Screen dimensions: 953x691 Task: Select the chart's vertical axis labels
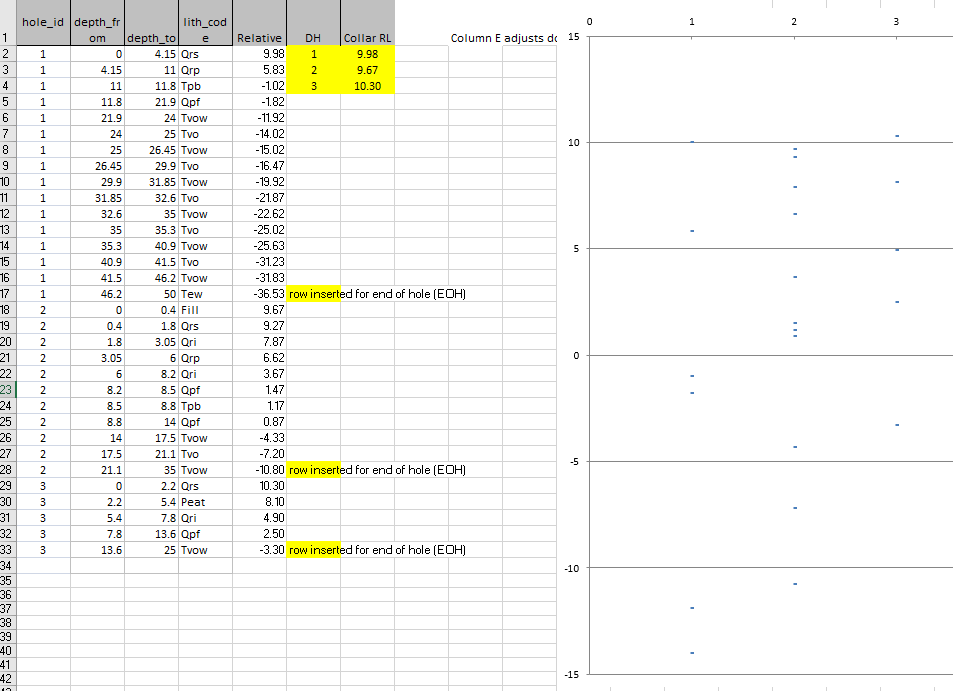click(576, 354)
